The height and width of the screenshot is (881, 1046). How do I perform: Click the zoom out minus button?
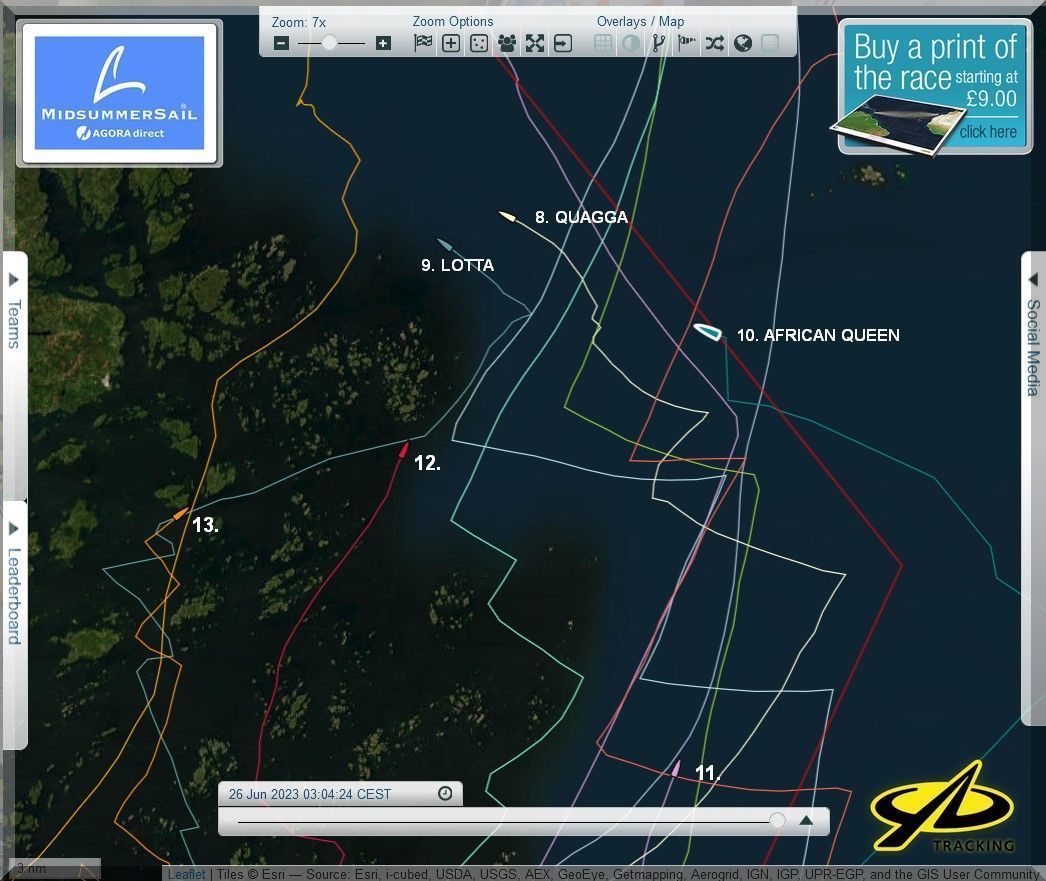pos(281,43)
